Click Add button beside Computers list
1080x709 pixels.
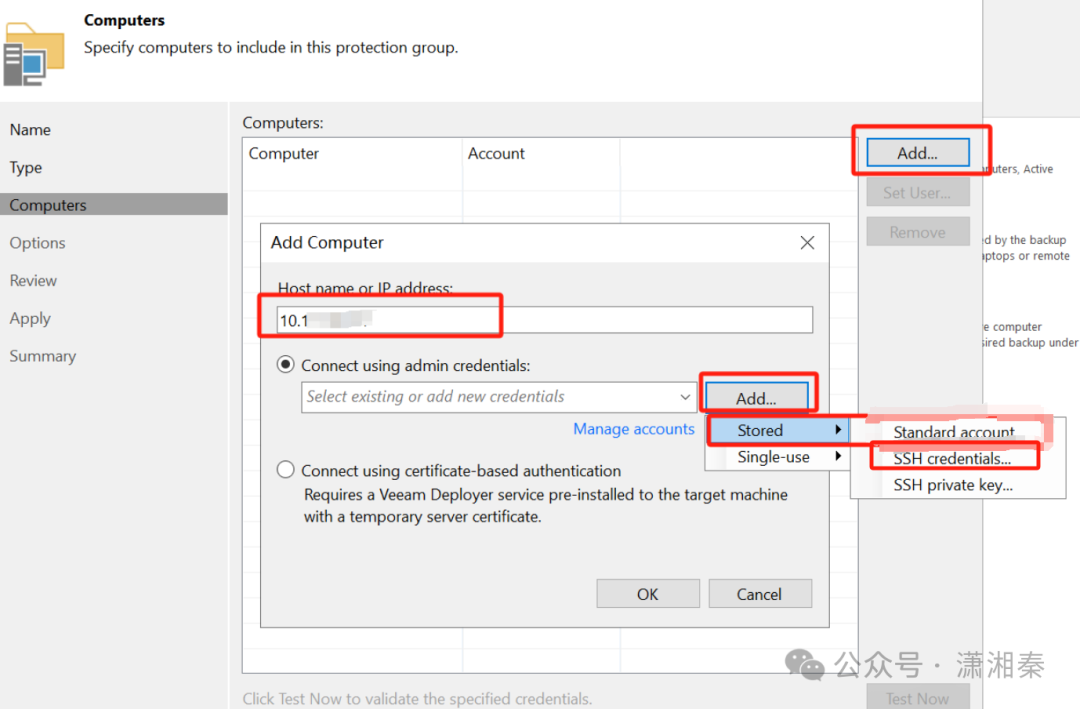pyautogui.click(x=917, y=153)
